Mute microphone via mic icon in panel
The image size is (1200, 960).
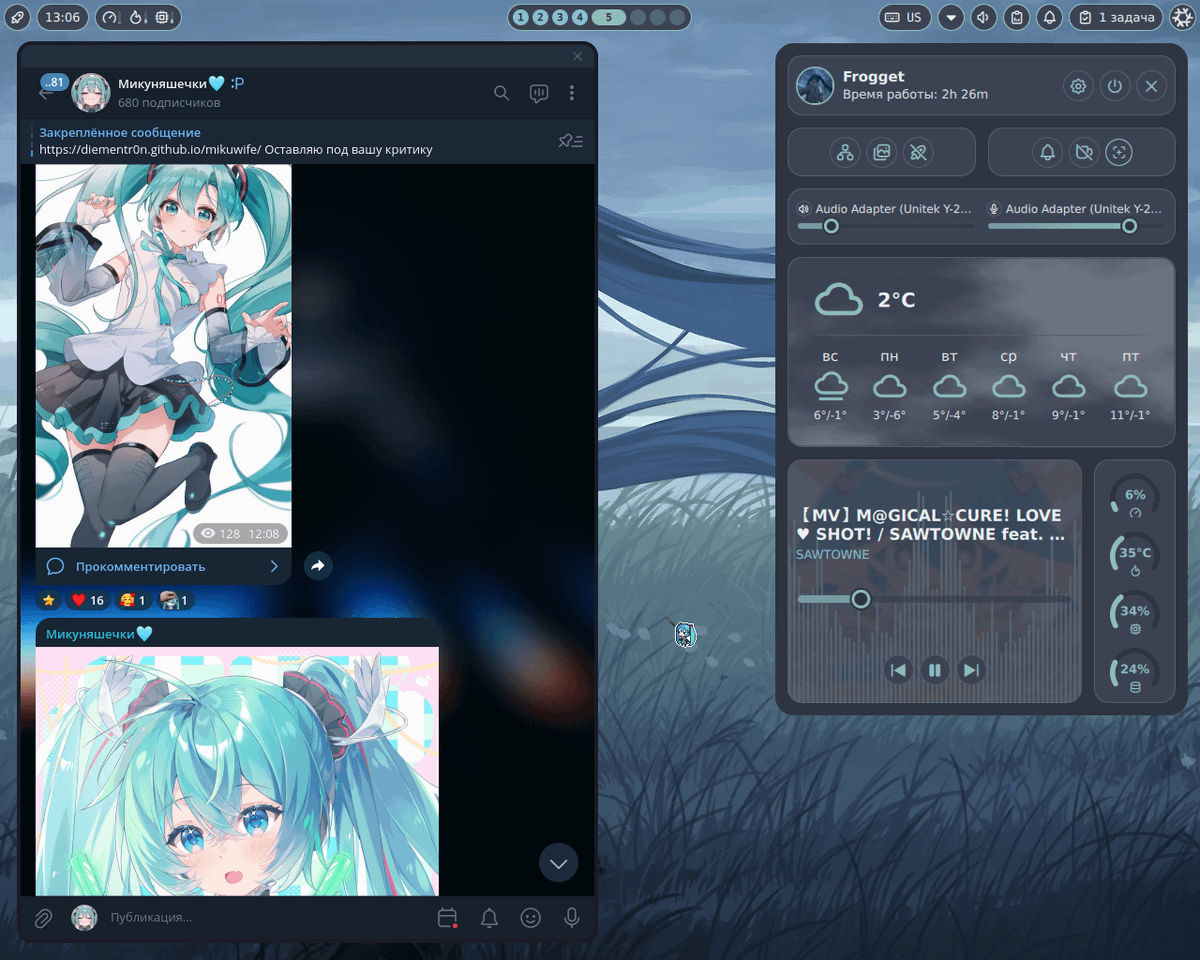[994, 209]
